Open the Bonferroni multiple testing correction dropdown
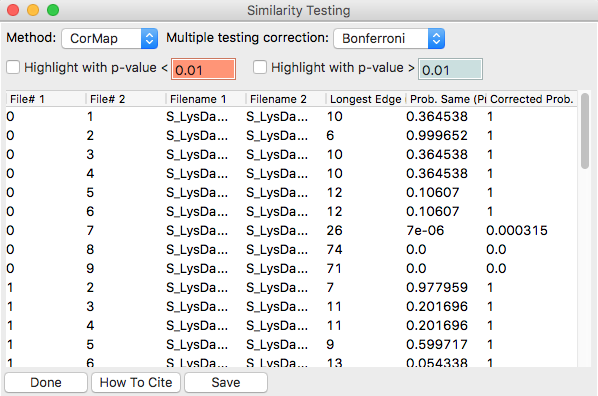The width and height of the screenshot is (598, 396). pyautogui.click(x=389, y=39)
